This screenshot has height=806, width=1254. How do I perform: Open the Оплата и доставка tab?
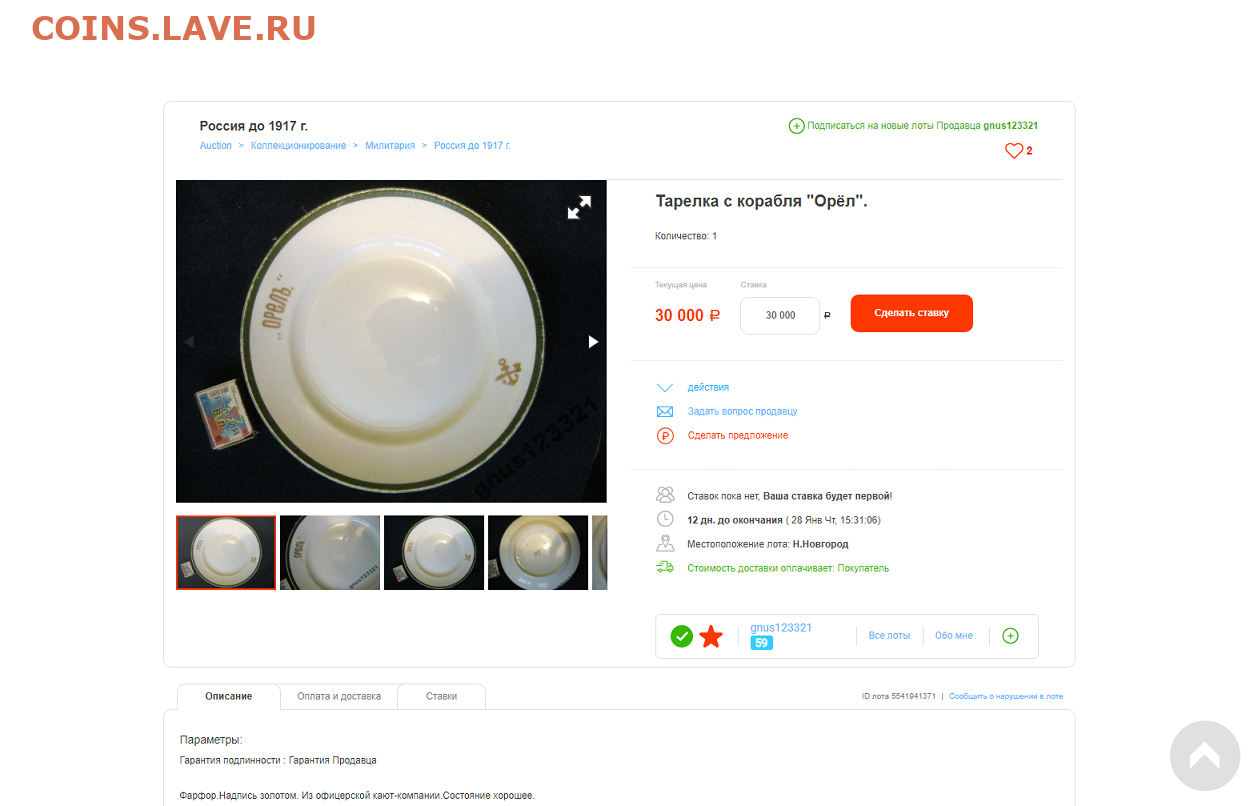pyautogui.click(x=339, y=696)
